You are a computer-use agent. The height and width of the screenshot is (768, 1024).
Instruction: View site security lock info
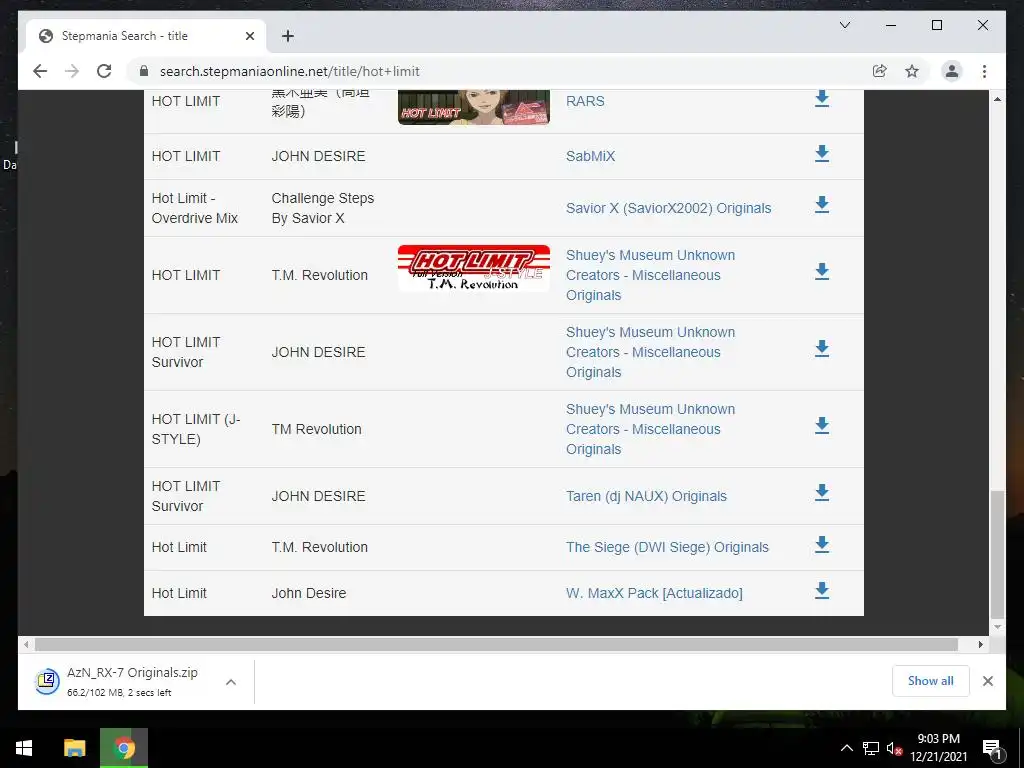point(144,71)
